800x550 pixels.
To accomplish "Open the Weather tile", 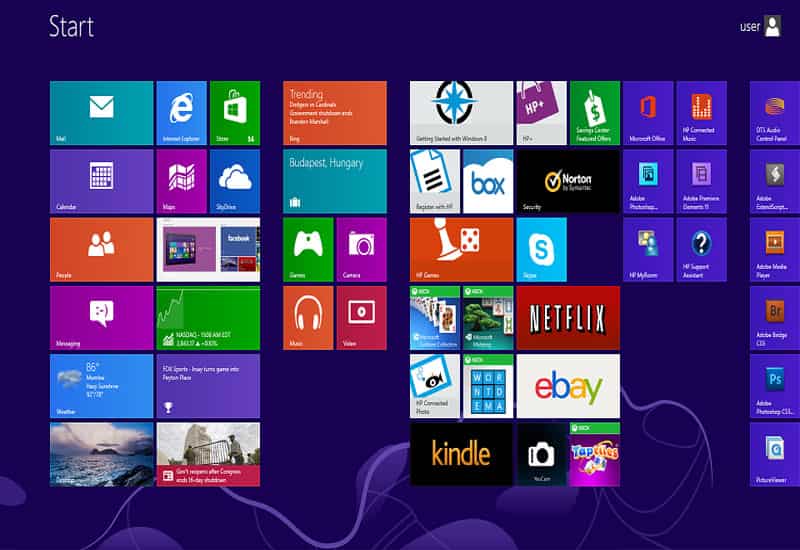I will 102,386.
